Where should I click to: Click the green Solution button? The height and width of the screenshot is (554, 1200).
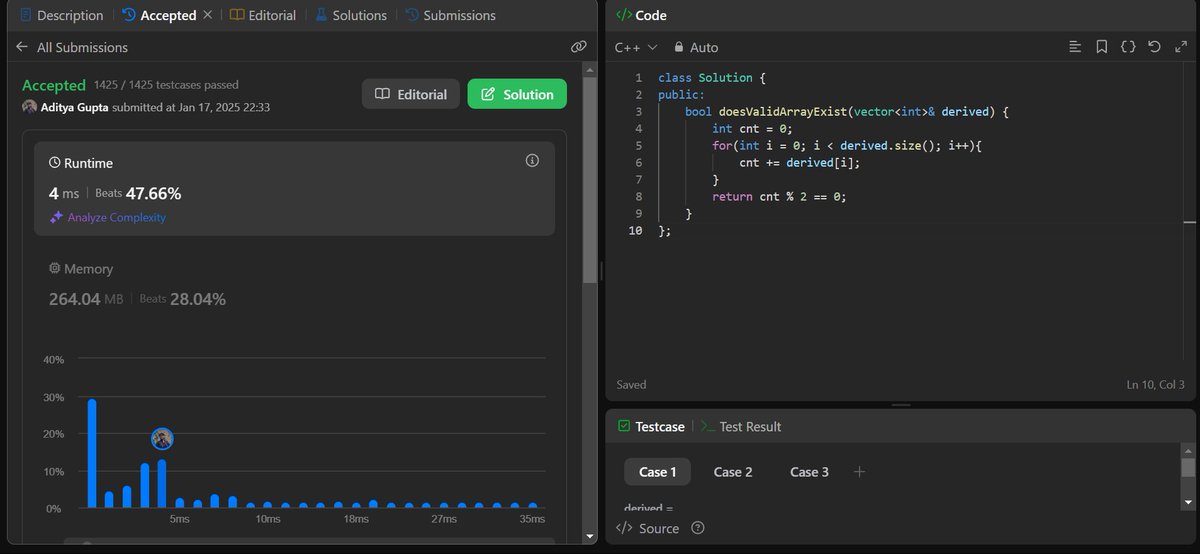[x=517, y=94]
